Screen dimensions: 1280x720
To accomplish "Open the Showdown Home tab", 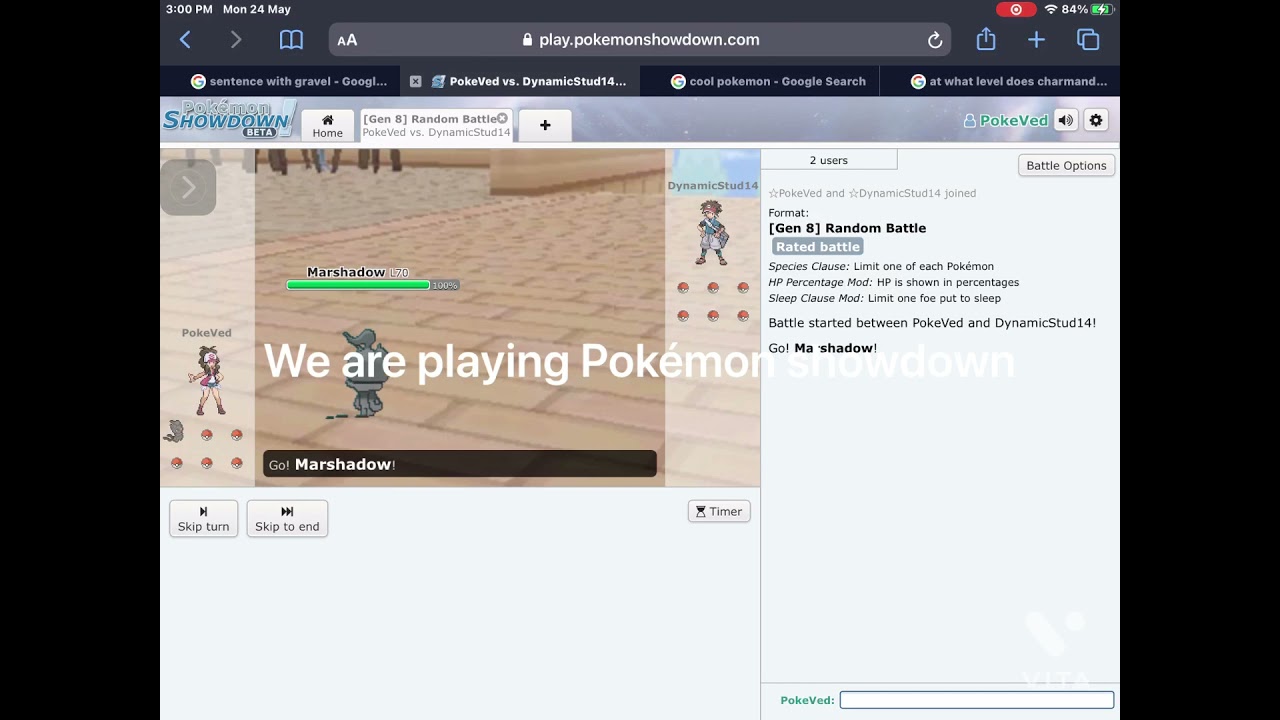I will point(327,126).
